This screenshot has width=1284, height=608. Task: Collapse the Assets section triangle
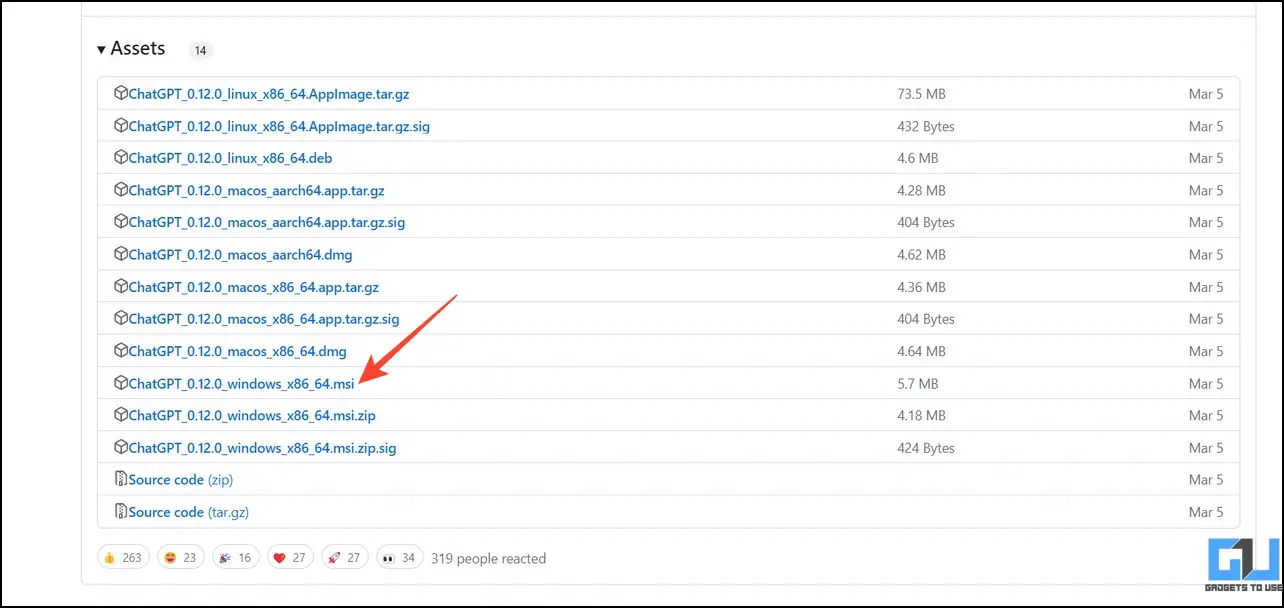102,49
